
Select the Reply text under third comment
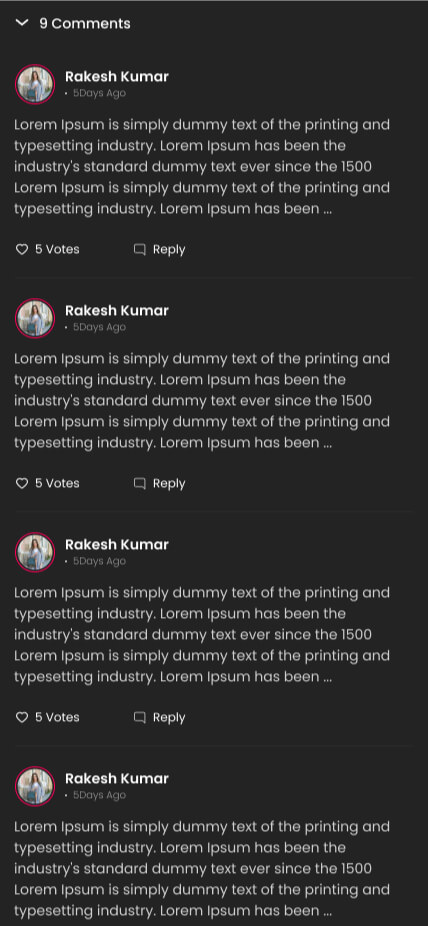point(169,718)
